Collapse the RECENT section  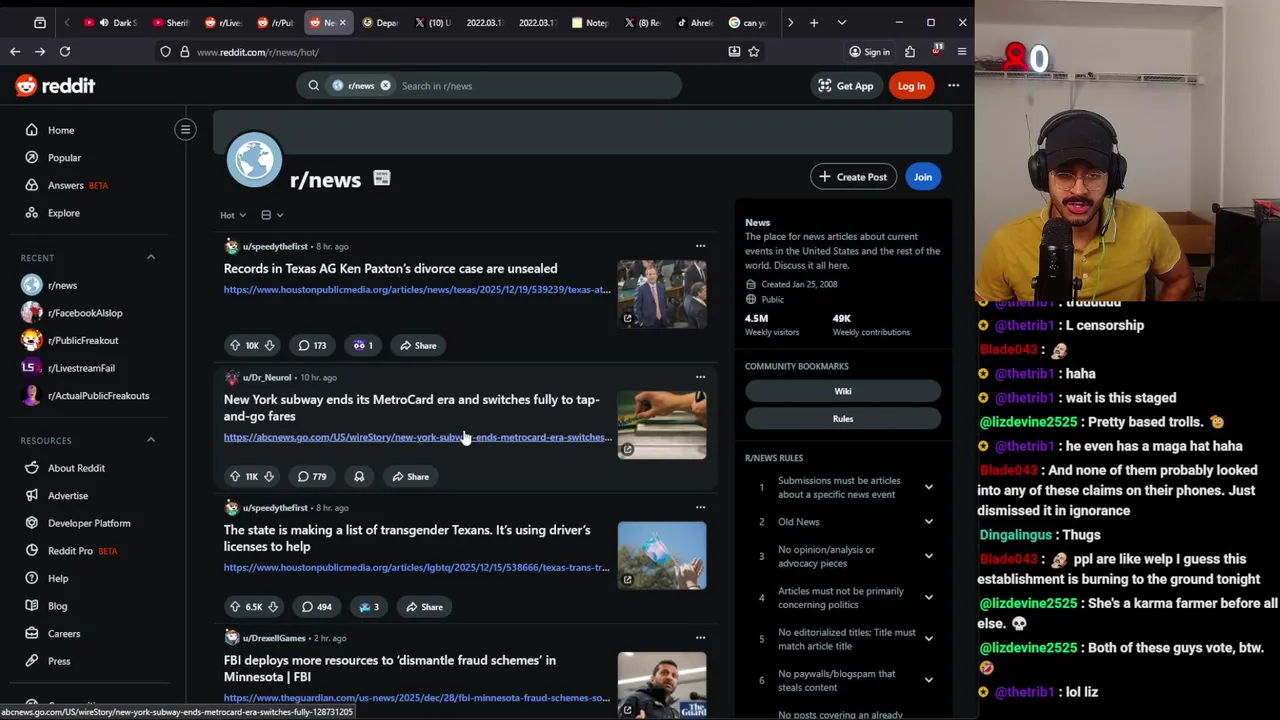(x=151, y=258)
